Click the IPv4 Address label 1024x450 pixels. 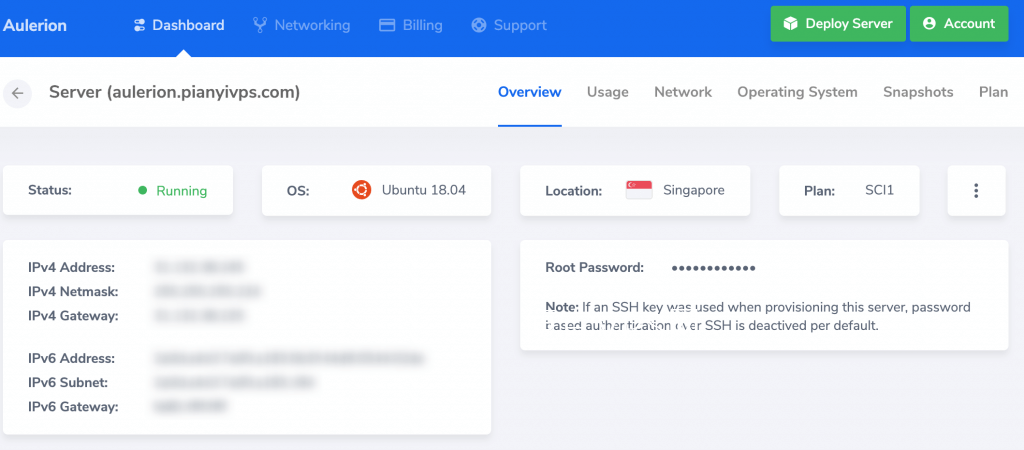pyautogui.click(x=72, y=267)
